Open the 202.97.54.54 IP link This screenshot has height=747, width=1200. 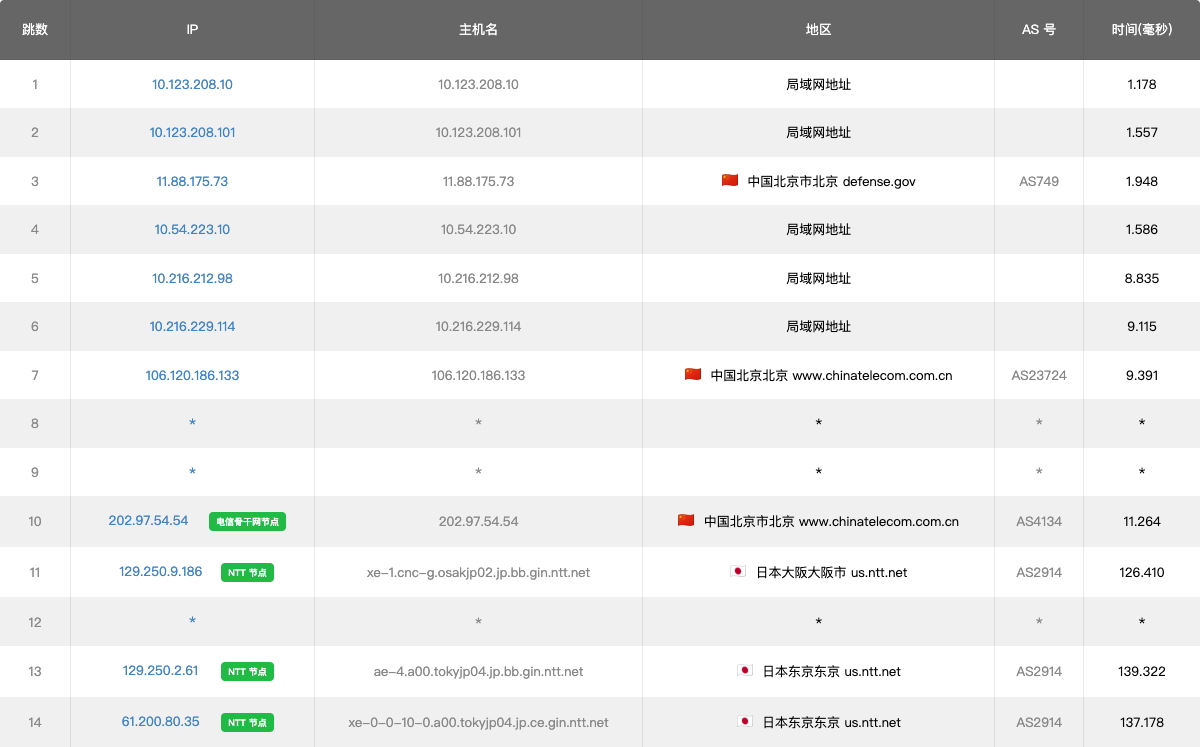pos(148,520)
